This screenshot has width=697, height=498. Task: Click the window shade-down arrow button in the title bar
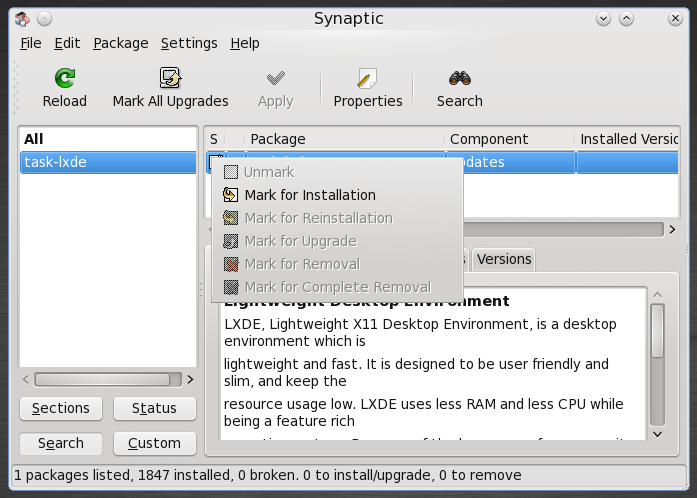(603, 19)
